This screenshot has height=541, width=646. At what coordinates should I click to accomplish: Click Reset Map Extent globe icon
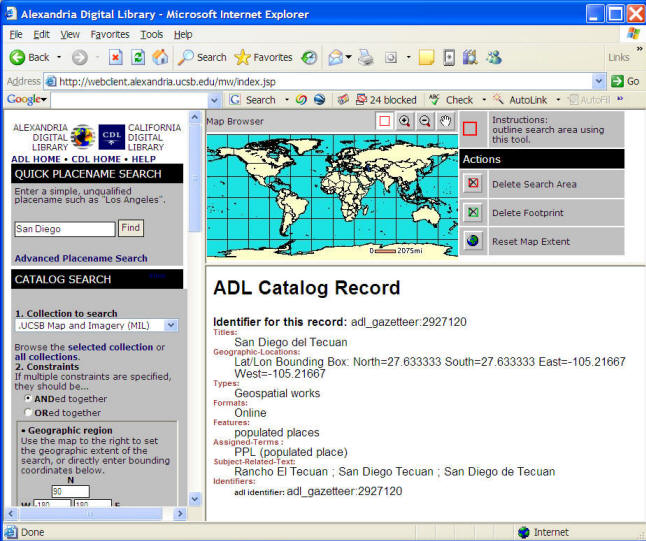[x=473, y=241]
